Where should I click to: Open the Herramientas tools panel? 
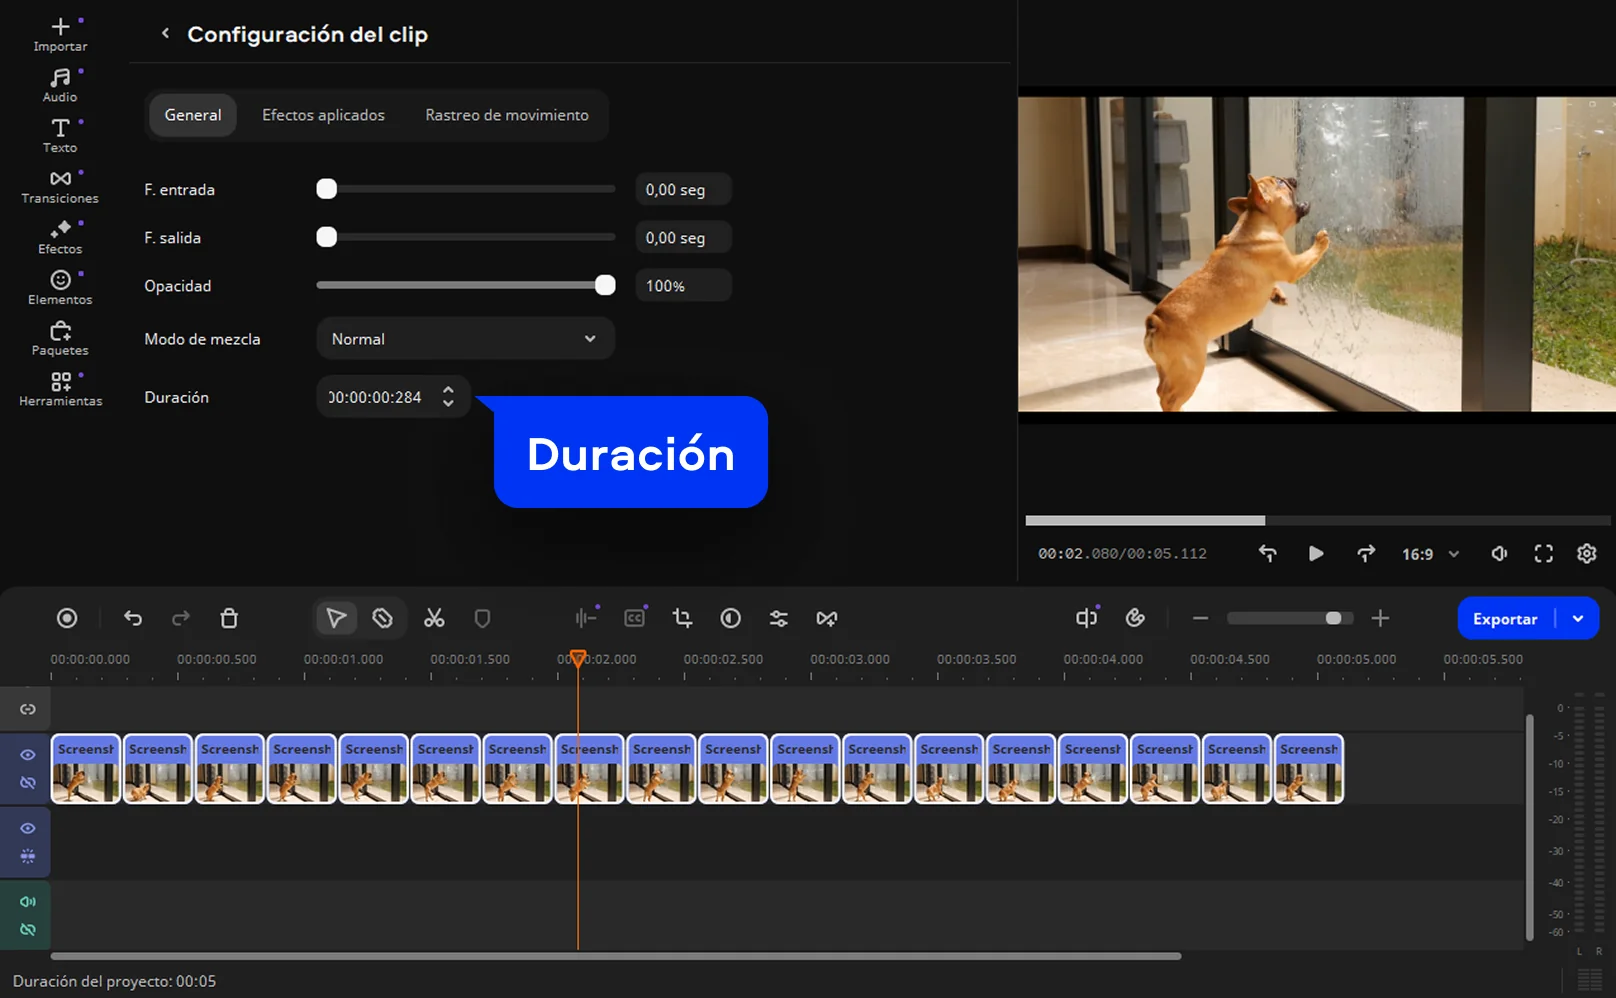60,389
